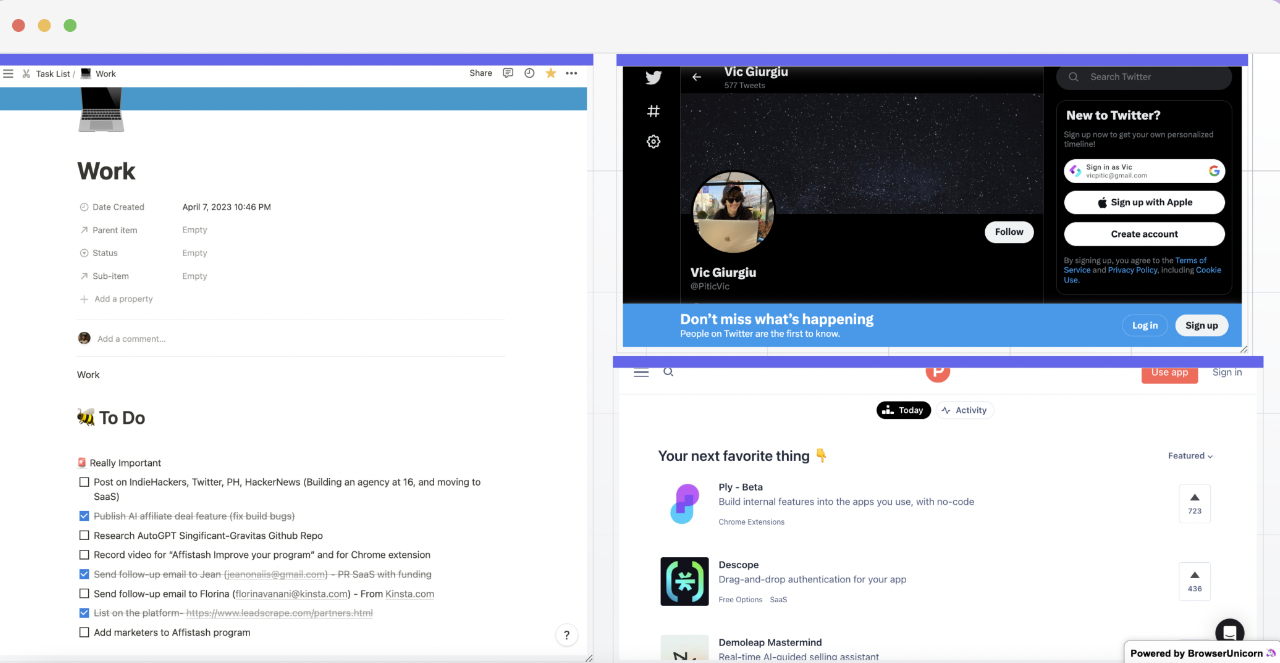The image size is (1280, 663).
Task: Click Add a property in Notion
Action: coord(116,299)
